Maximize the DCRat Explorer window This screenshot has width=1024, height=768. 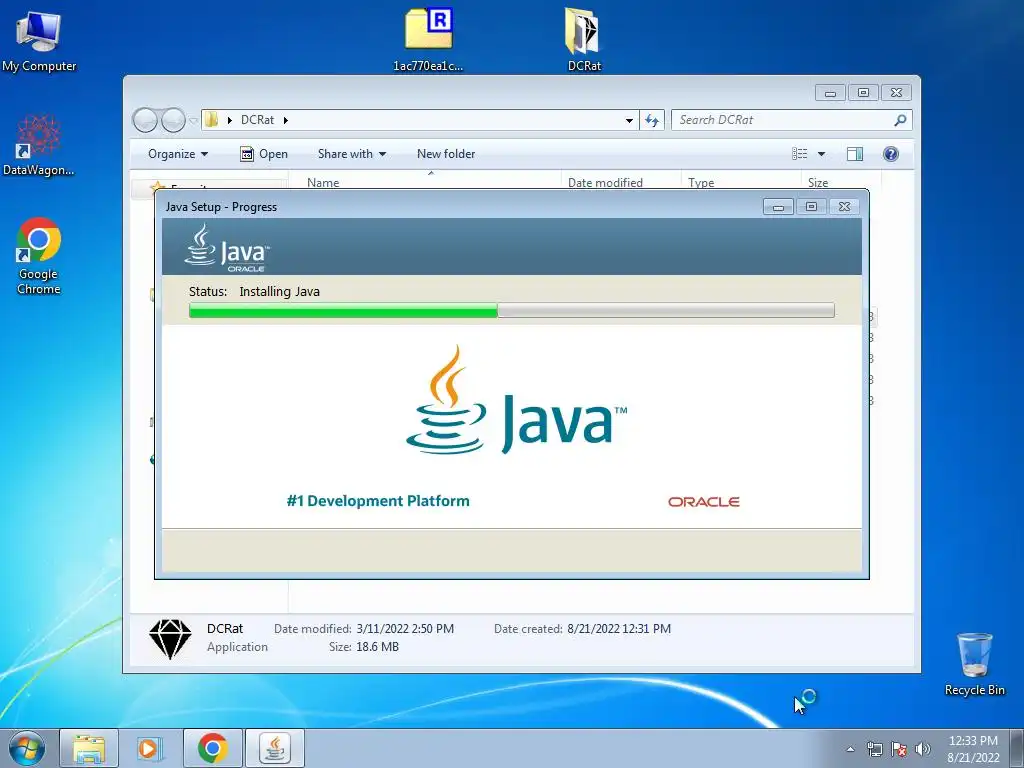[x=863, y=93]
